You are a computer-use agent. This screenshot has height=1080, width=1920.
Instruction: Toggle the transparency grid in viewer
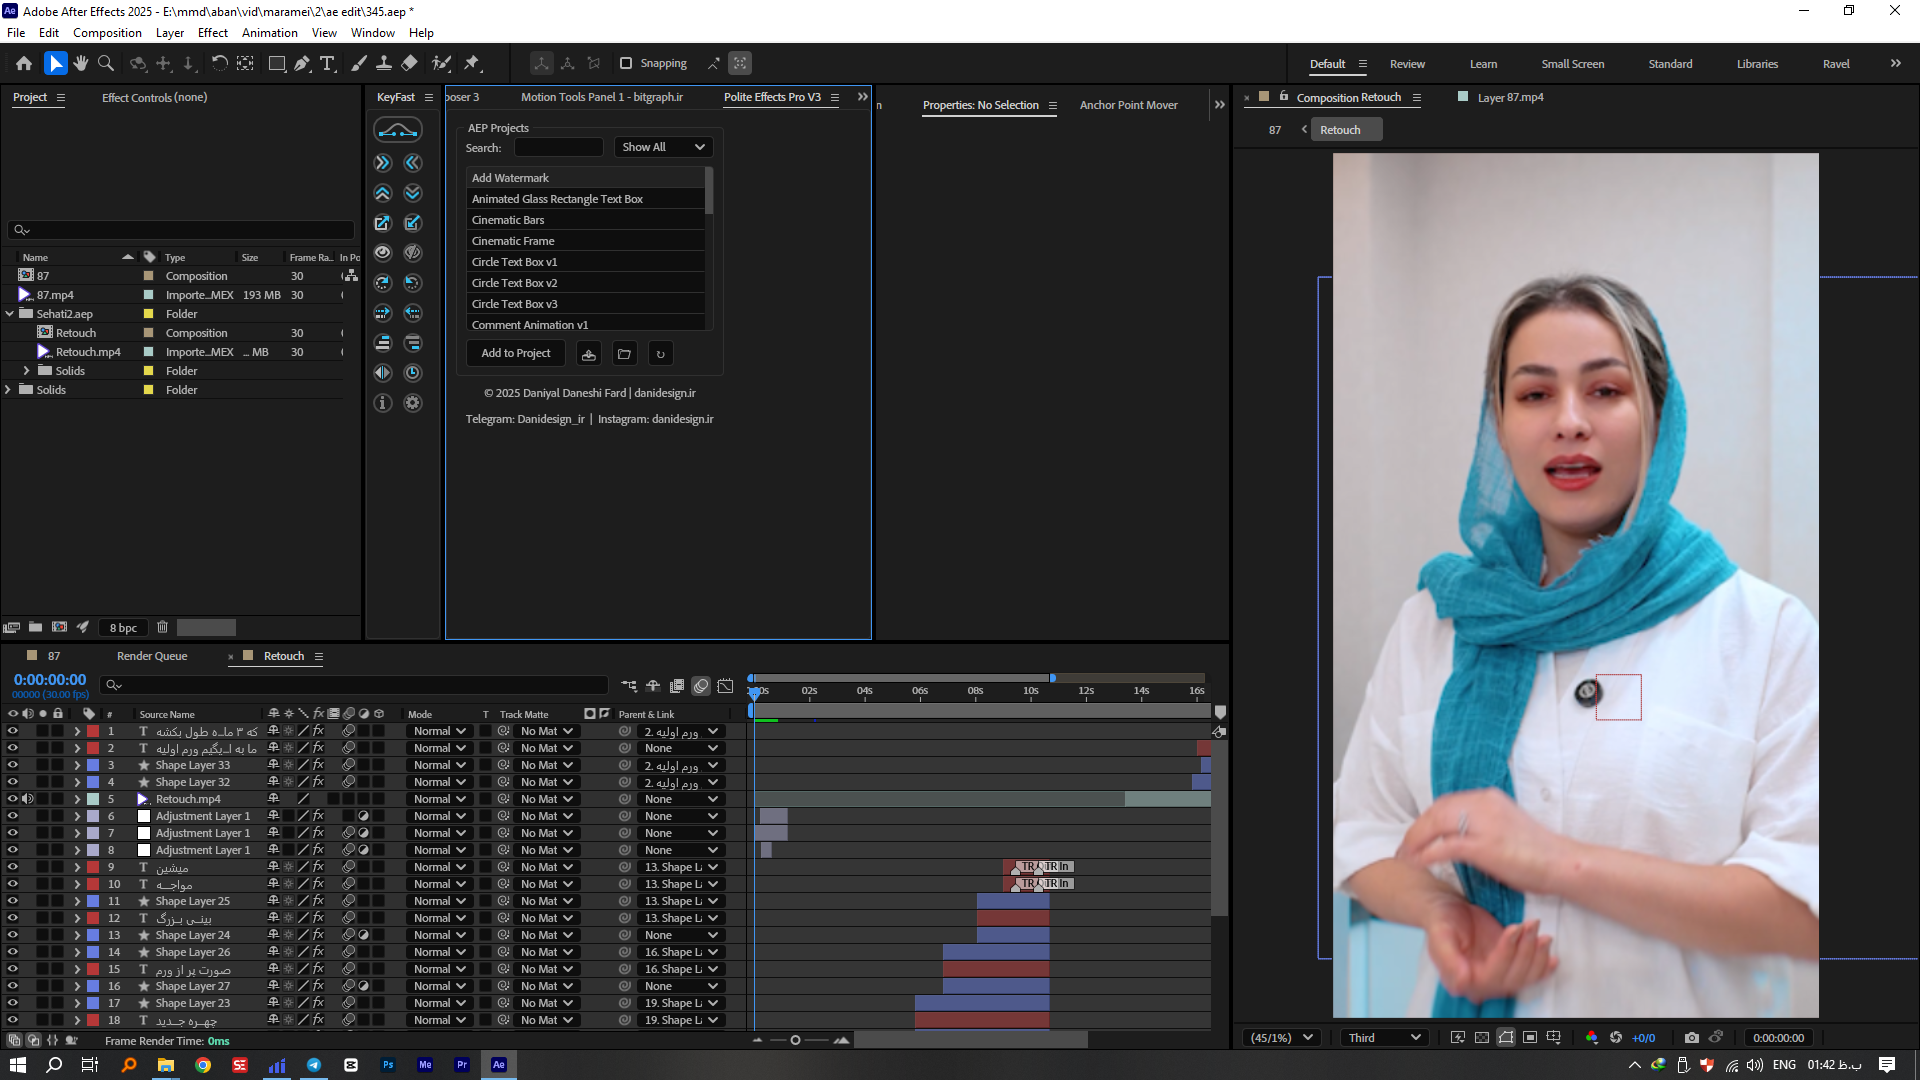(x=1481, y=1038)
